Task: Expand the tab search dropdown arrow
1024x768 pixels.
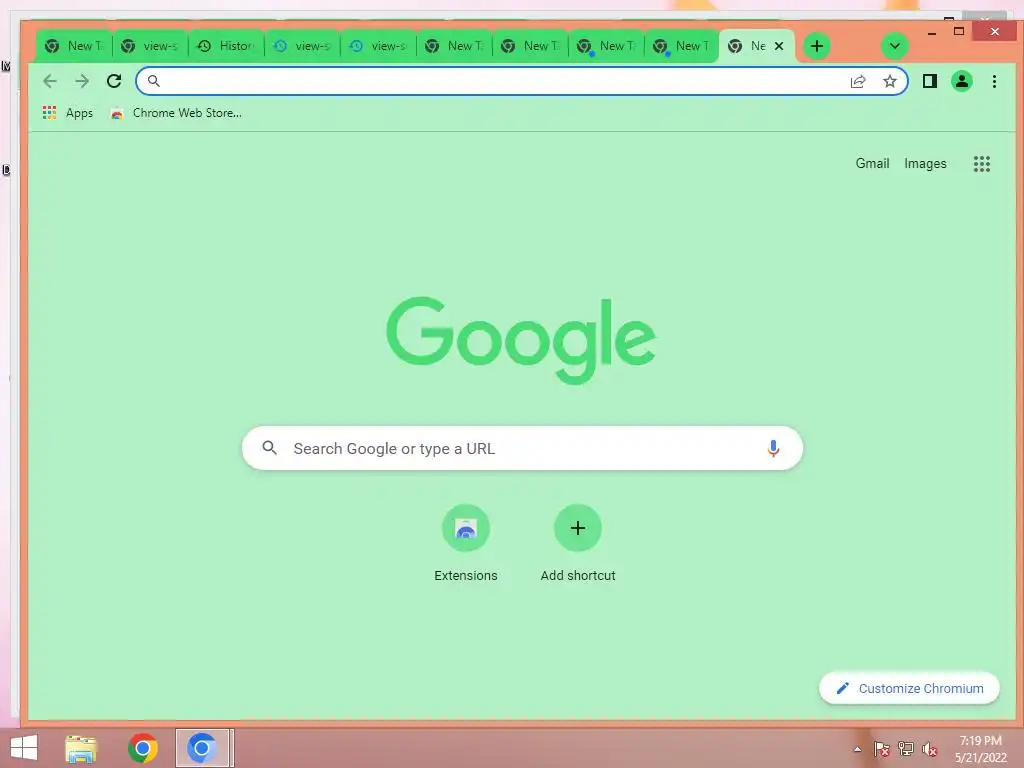Action: (895, 46)
